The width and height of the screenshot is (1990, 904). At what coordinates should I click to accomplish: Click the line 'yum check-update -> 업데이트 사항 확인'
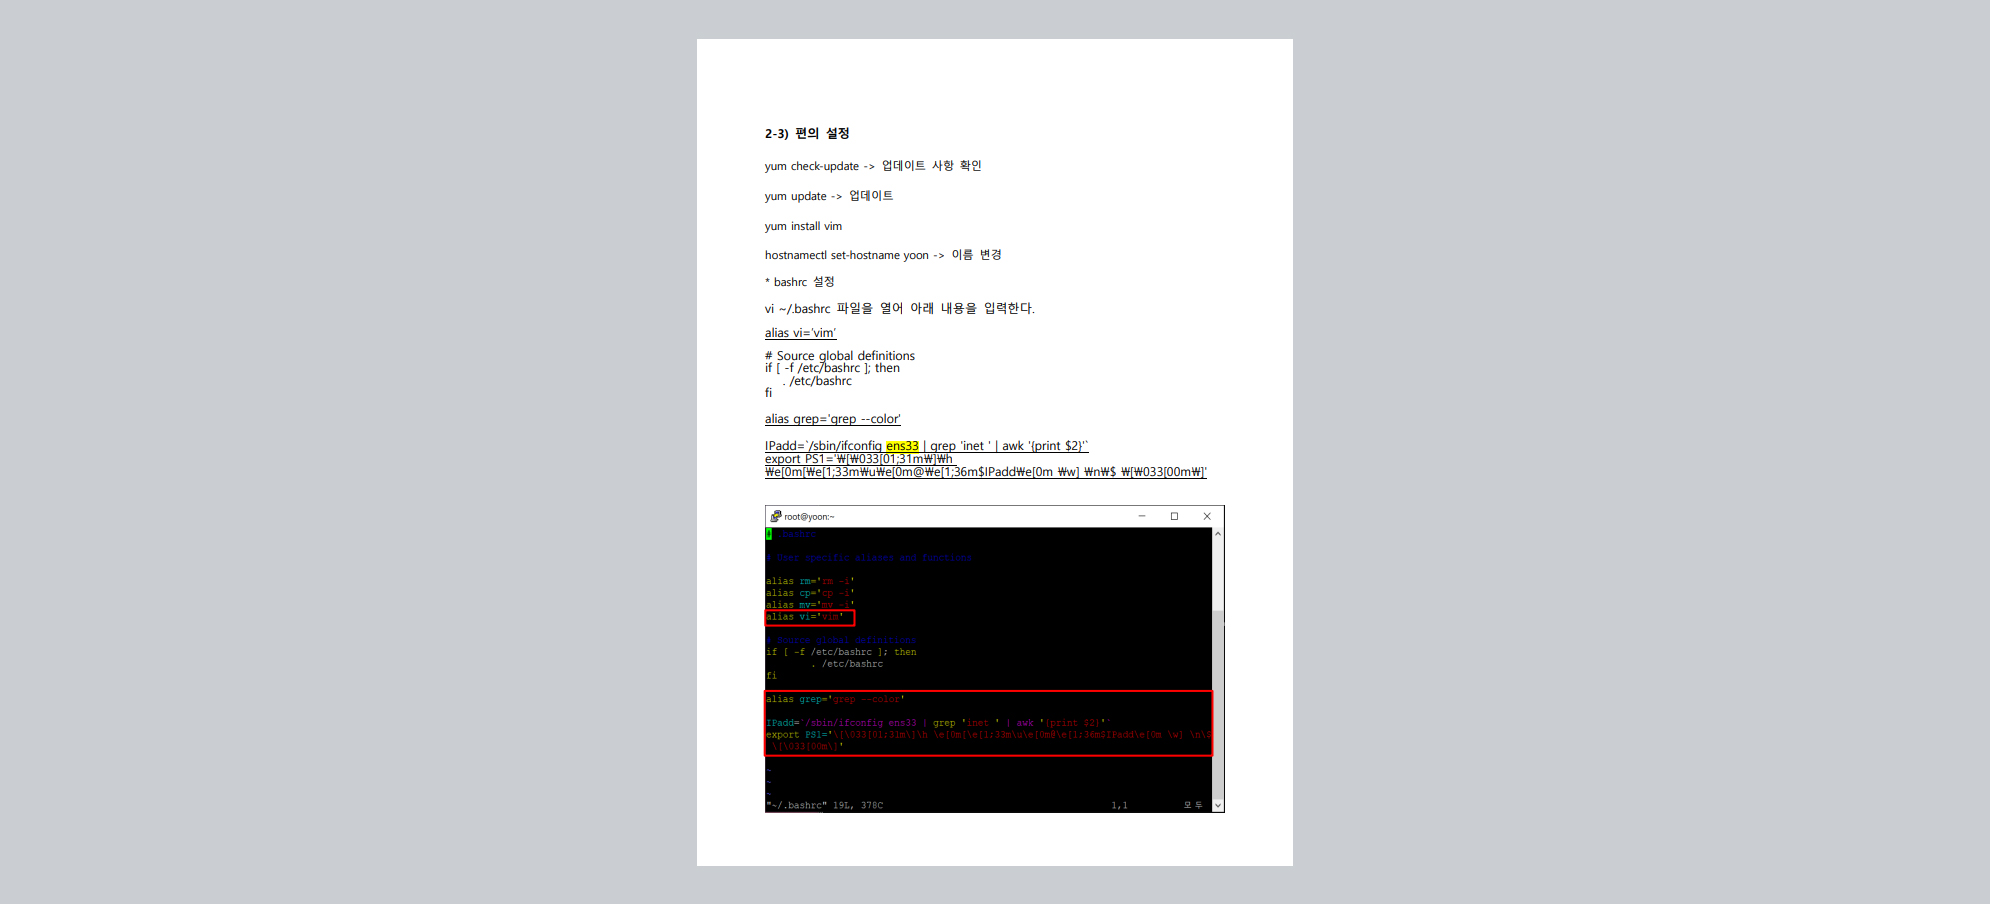(x=873, y=166)
